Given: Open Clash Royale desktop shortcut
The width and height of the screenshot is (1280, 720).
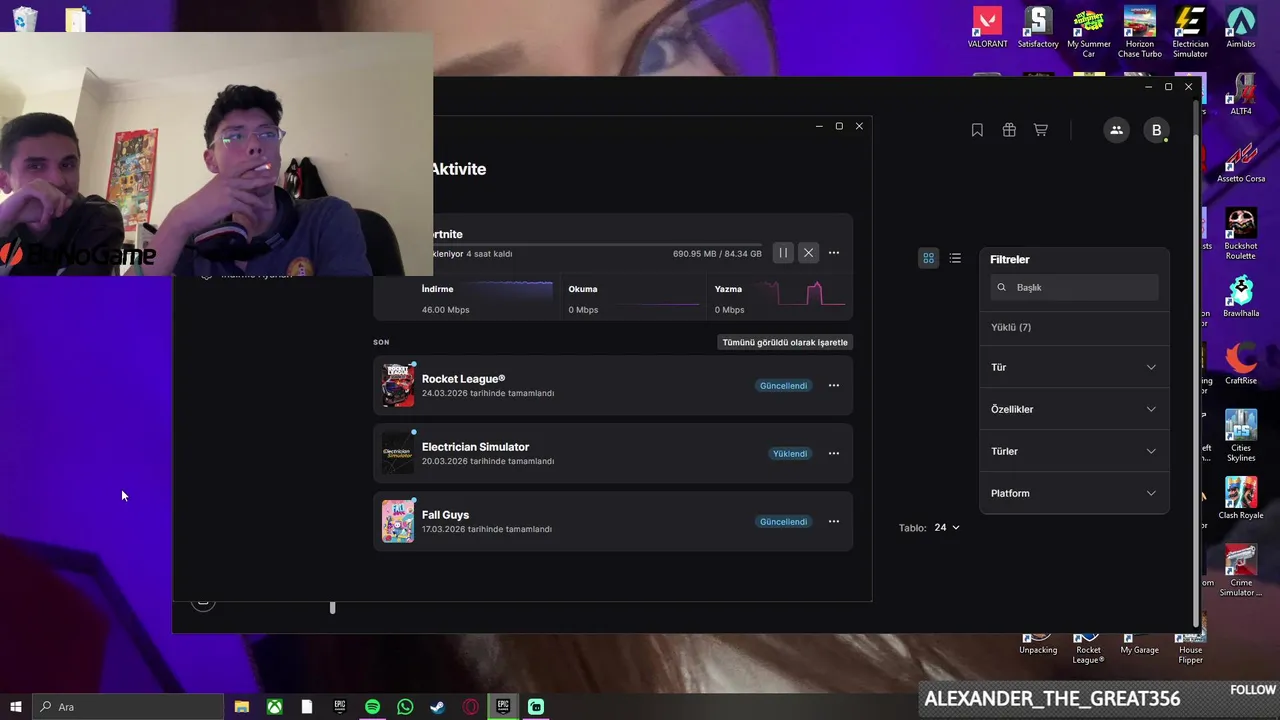Looking at the screenshot, I should pyautogui.click(x=1241, y=498).
